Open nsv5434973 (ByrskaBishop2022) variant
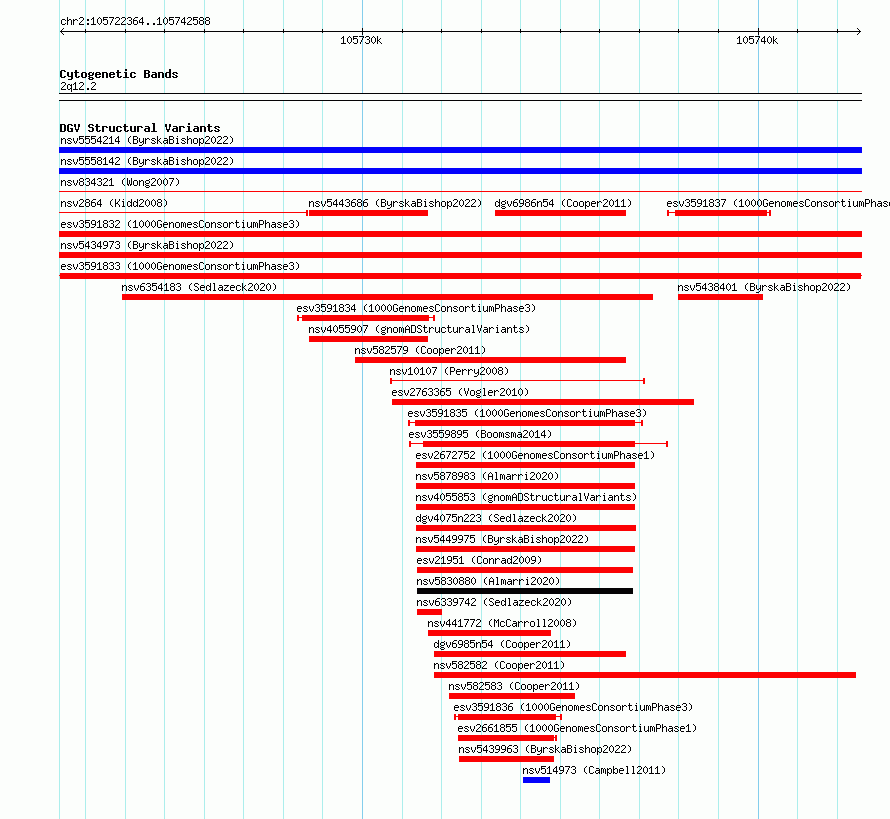Viewport: 890px width, 819px height. pyautogui.click(x=147, y=245)
